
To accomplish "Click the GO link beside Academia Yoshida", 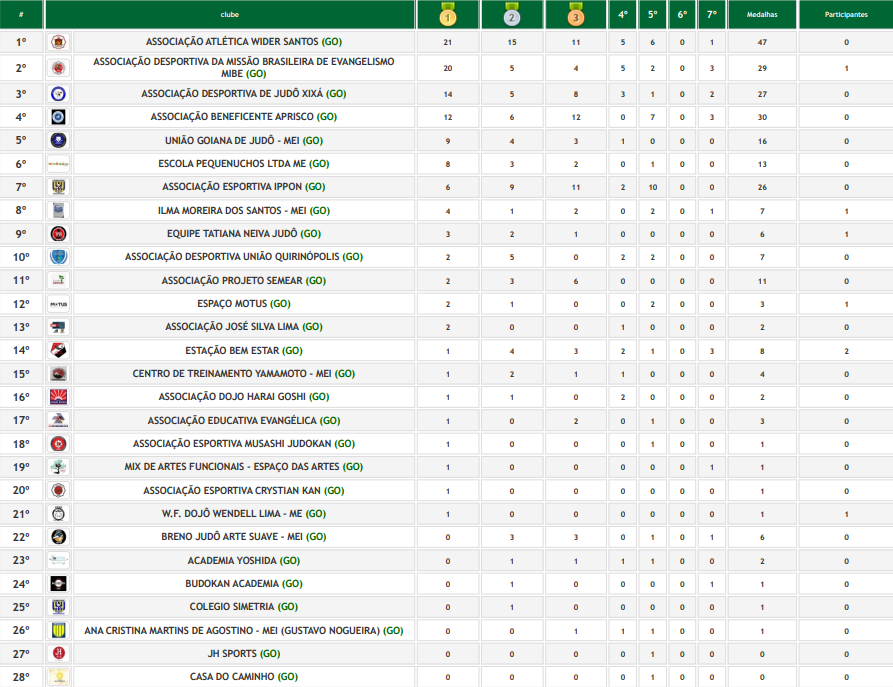I will point(290,561).
